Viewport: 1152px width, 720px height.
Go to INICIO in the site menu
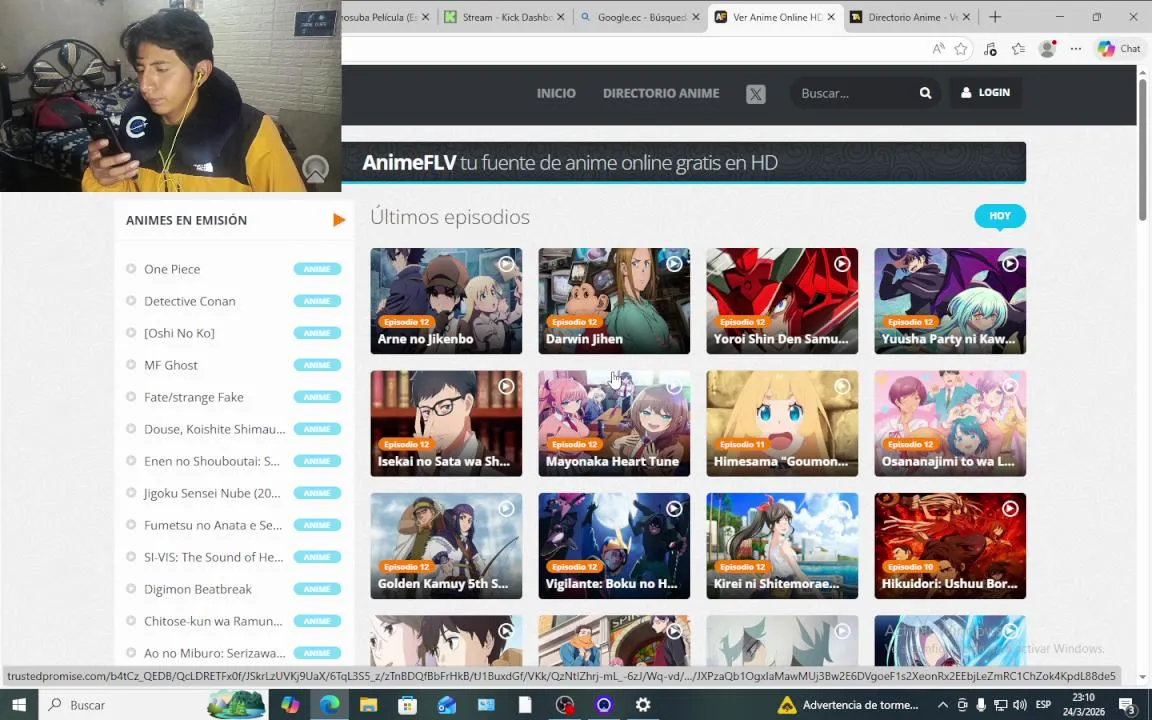tap(556, 93)
